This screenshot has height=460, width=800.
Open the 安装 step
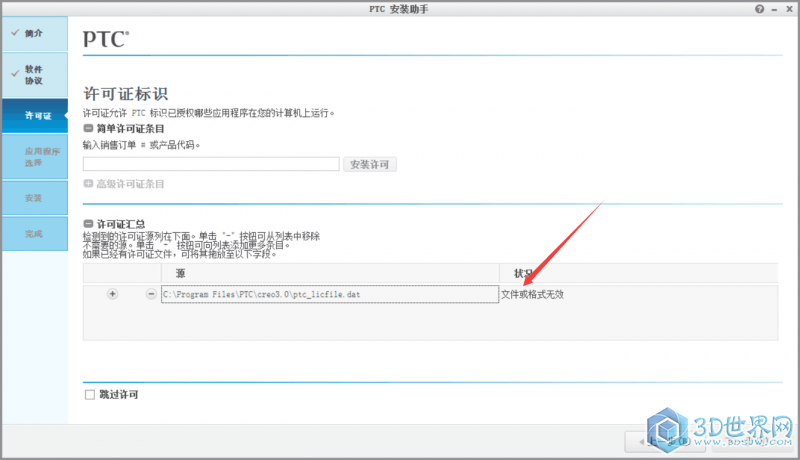point(35,198)
